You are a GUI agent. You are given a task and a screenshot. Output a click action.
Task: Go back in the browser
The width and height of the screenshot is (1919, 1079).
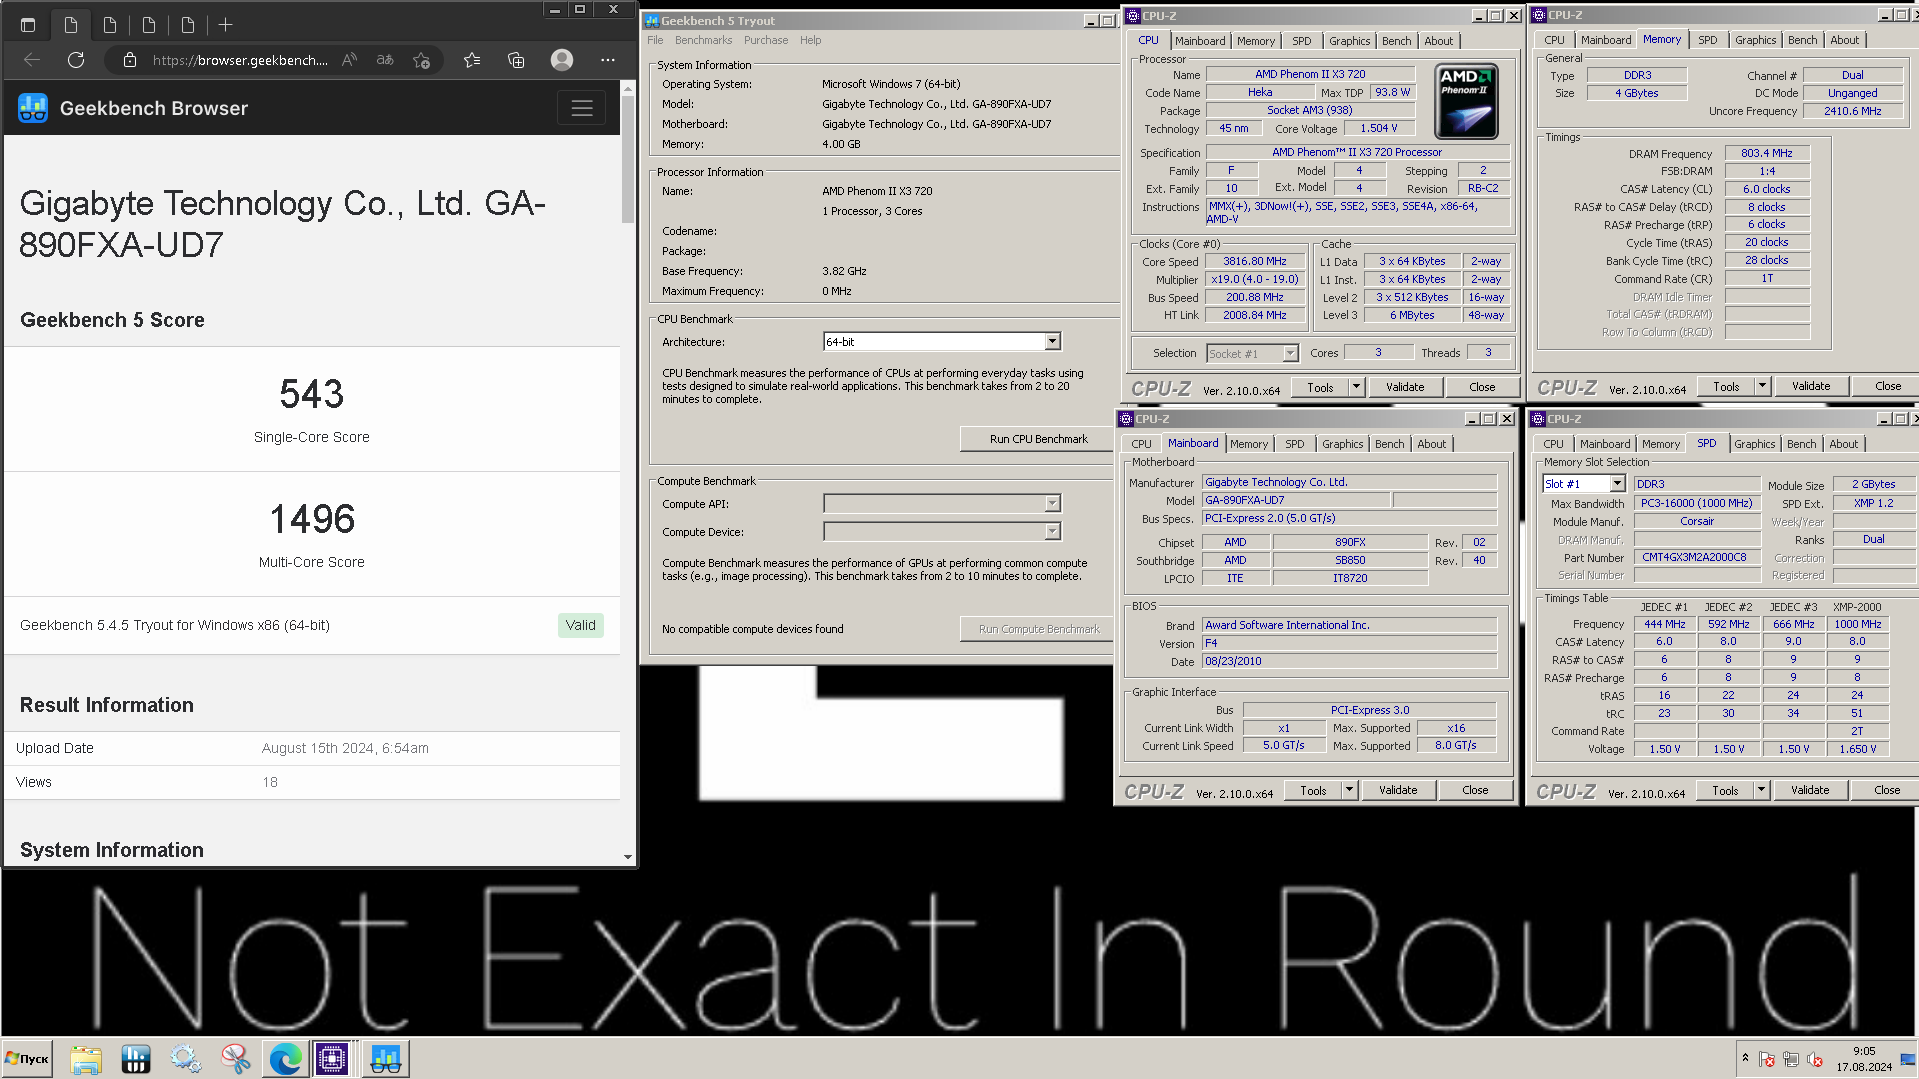tap(32, 60)
